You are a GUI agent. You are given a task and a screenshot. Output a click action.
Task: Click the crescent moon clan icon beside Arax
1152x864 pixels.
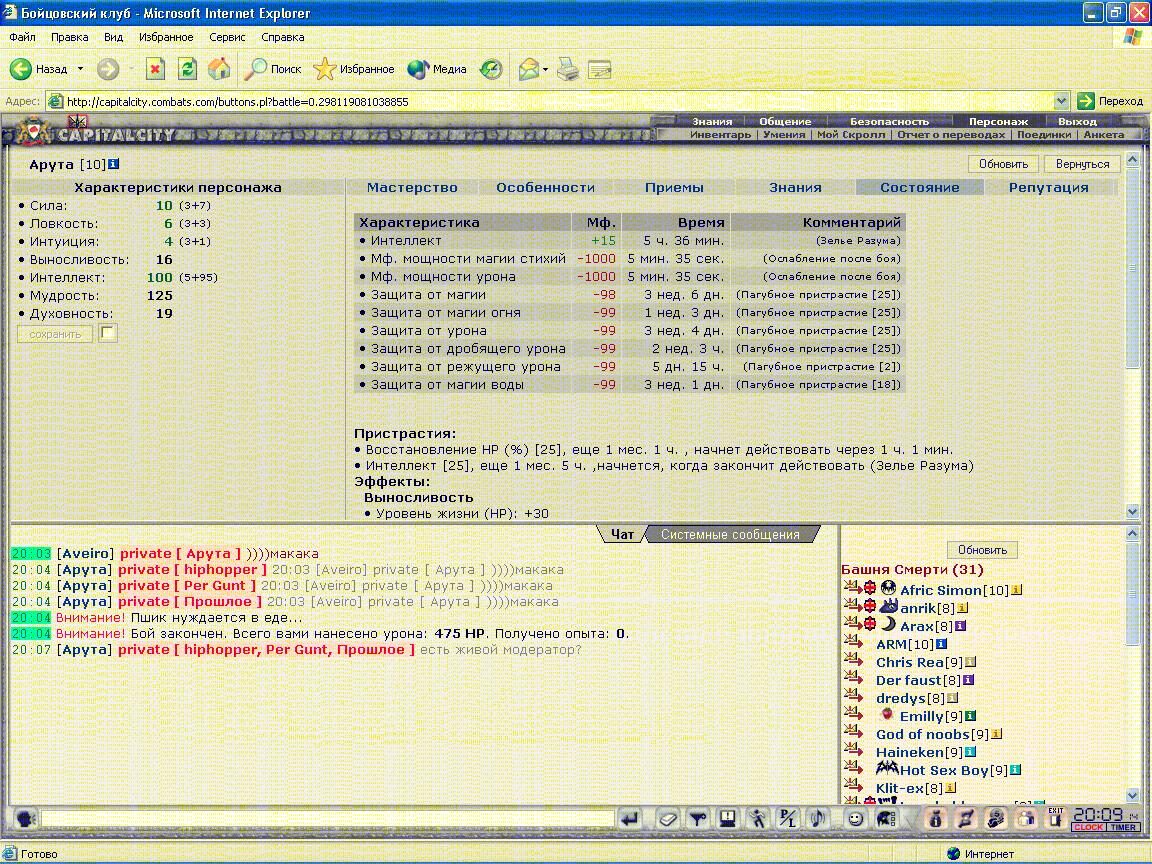(889, 624)
